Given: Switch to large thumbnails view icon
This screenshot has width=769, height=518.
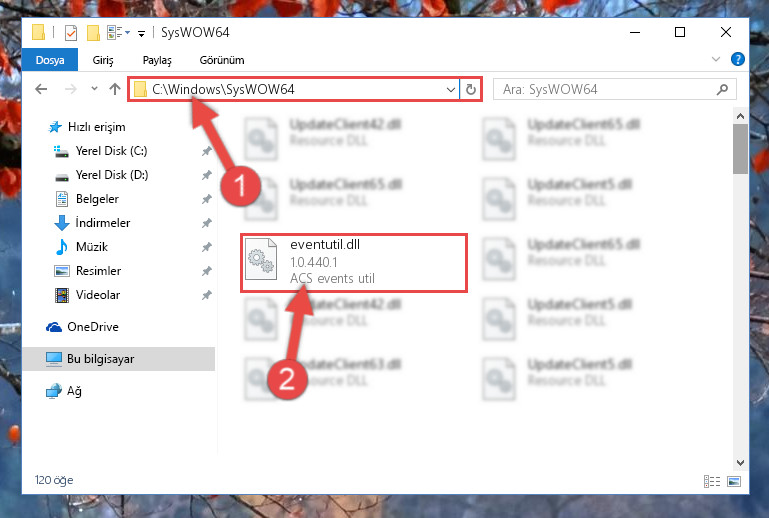Looking at the screenshot, I should (x=734, y=481).
